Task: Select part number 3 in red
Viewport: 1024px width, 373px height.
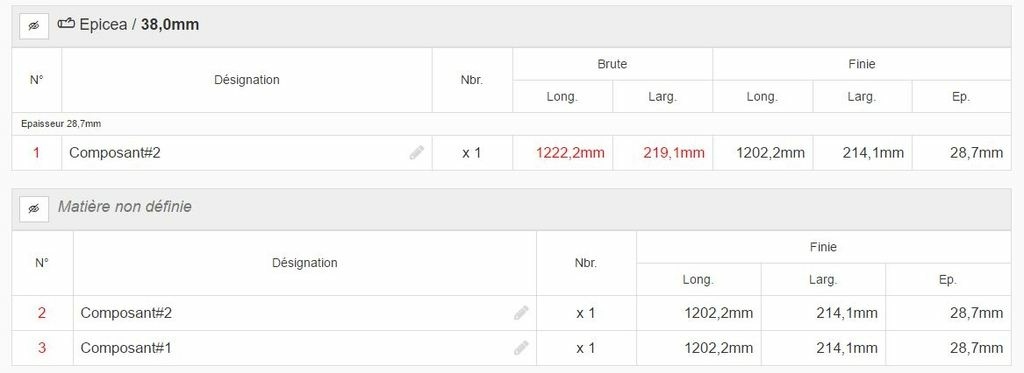Action: pos(42,348)
